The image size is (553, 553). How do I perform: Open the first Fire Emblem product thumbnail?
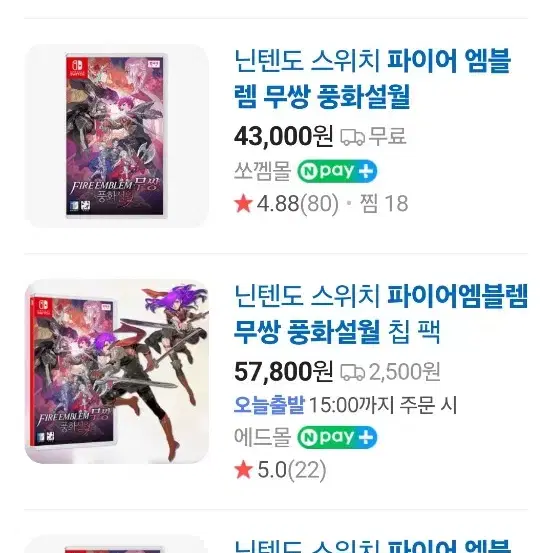pyautogui.click(x=116, y=136)
